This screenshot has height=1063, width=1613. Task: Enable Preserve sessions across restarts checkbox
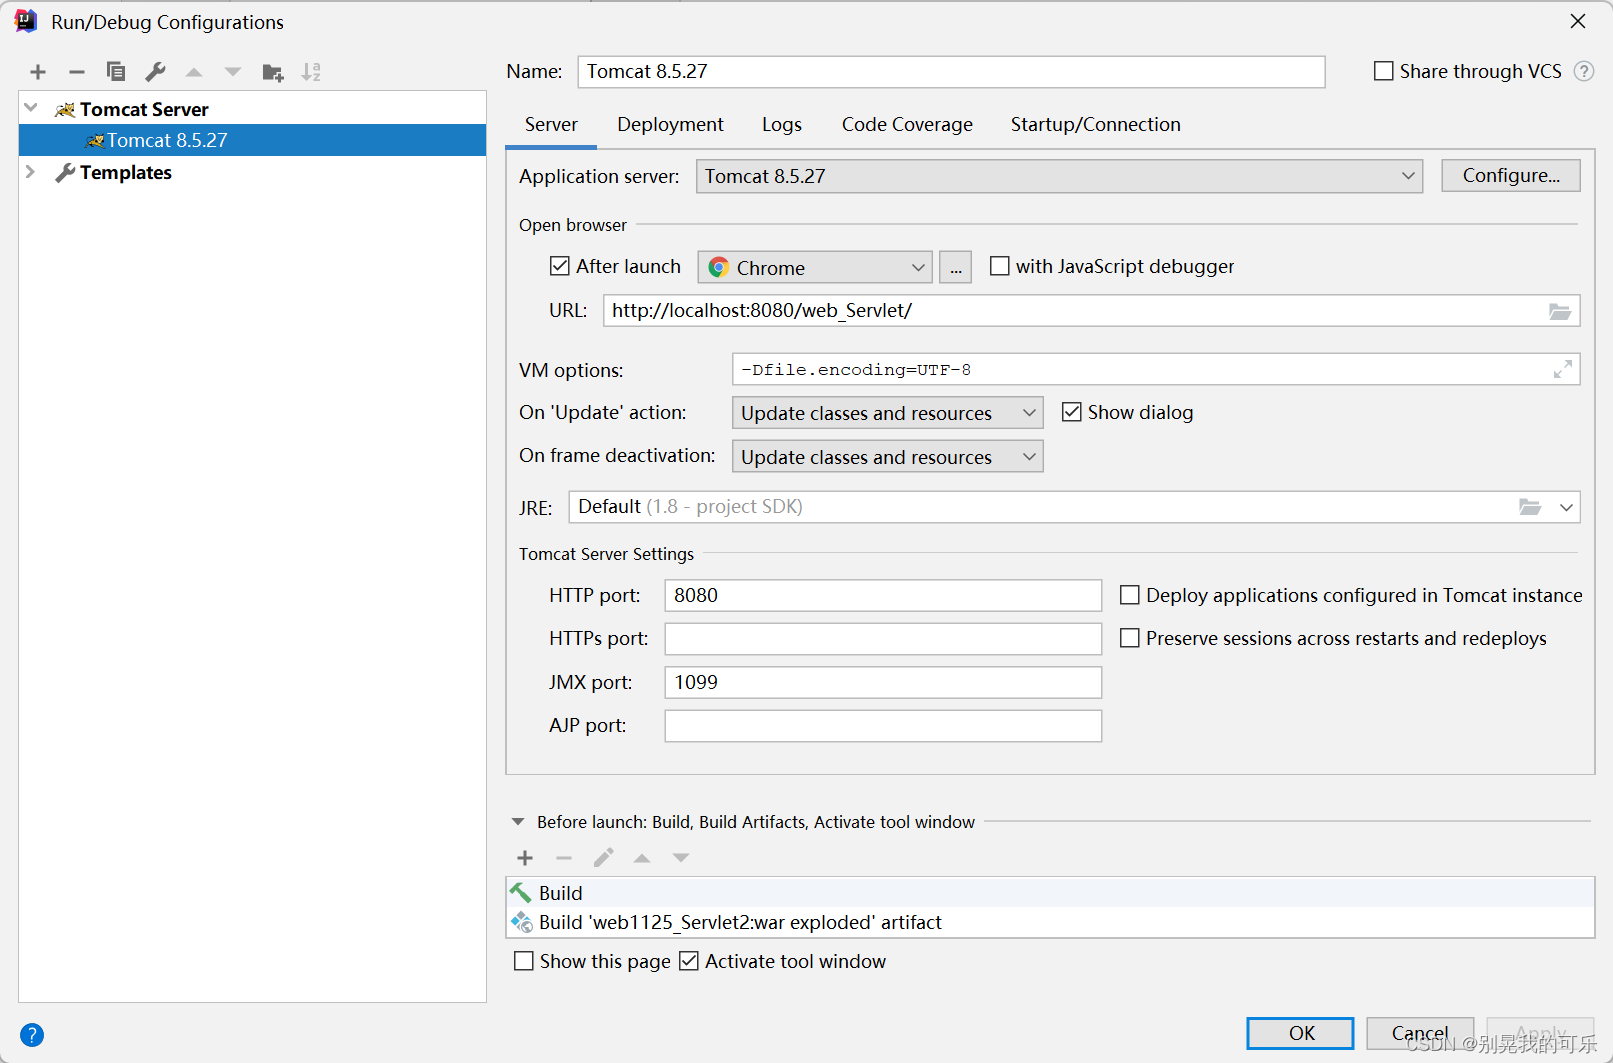coord(1130,638)
